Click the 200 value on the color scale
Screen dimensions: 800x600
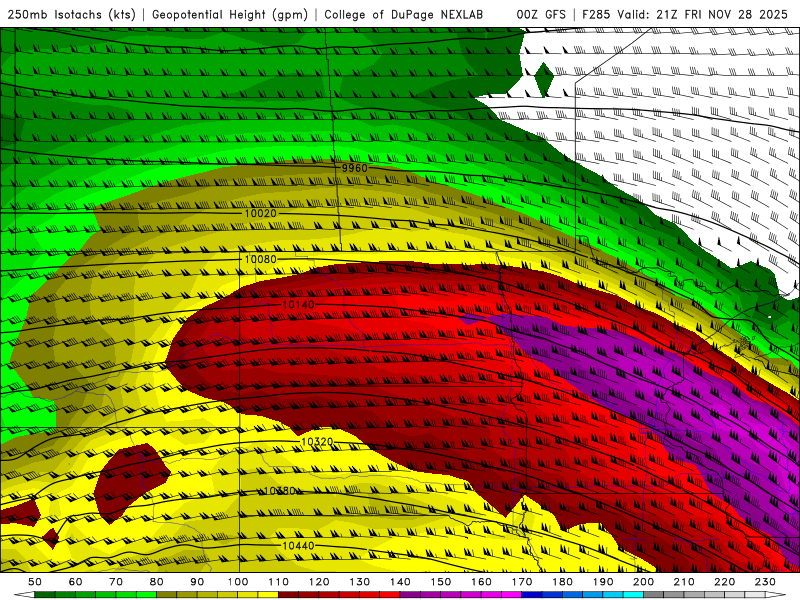coord(643,582)
